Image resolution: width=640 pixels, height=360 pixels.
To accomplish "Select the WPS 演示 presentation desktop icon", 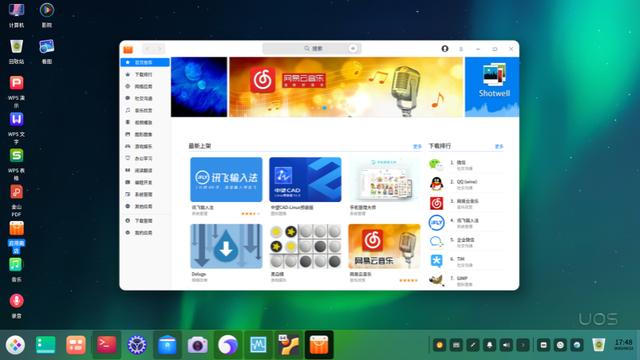I will pos(16,91).
